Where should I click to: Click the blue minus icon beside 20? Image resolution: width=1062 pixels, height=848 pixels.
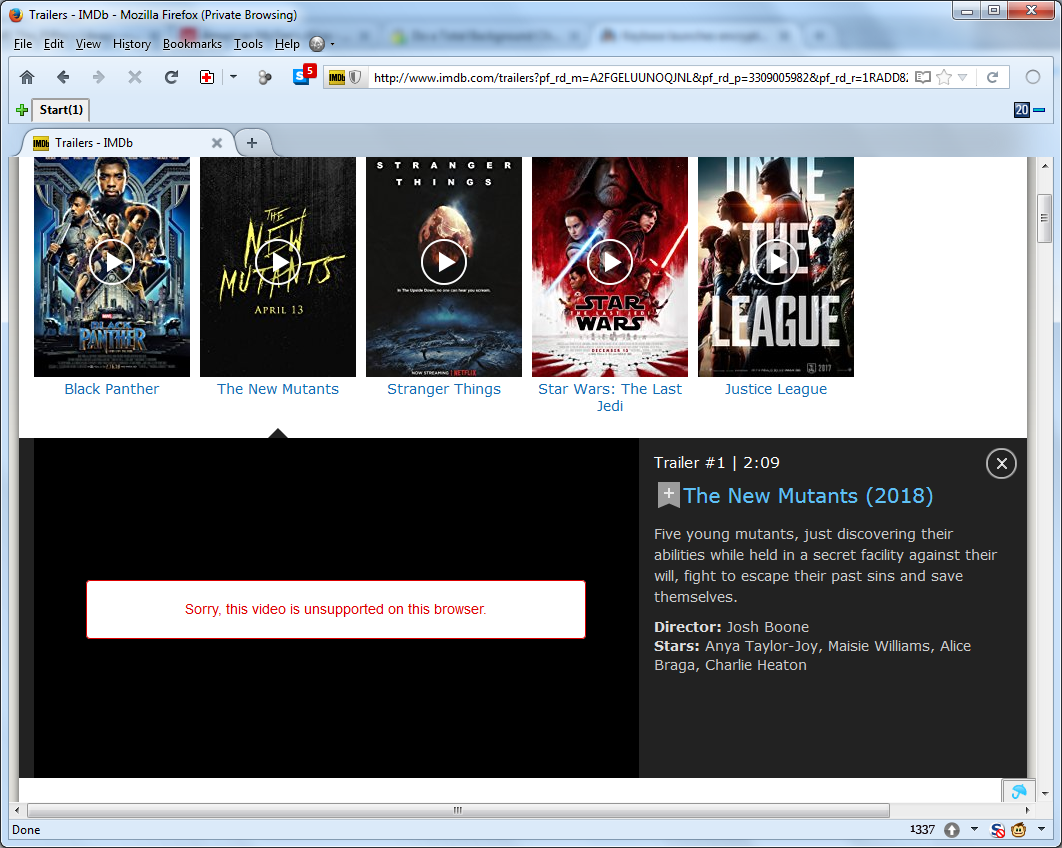(1039, 110)
